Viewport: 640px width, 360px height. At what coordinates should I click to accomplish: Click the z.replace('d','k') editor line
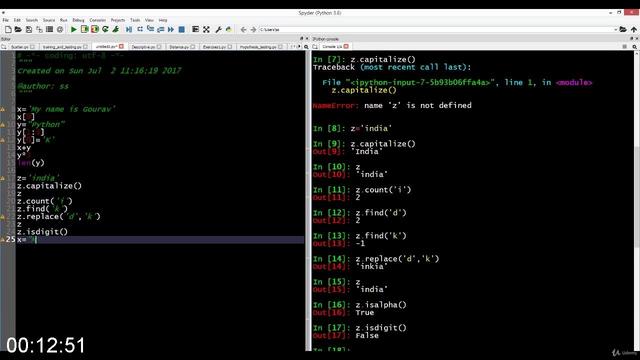tap(58, 216)
